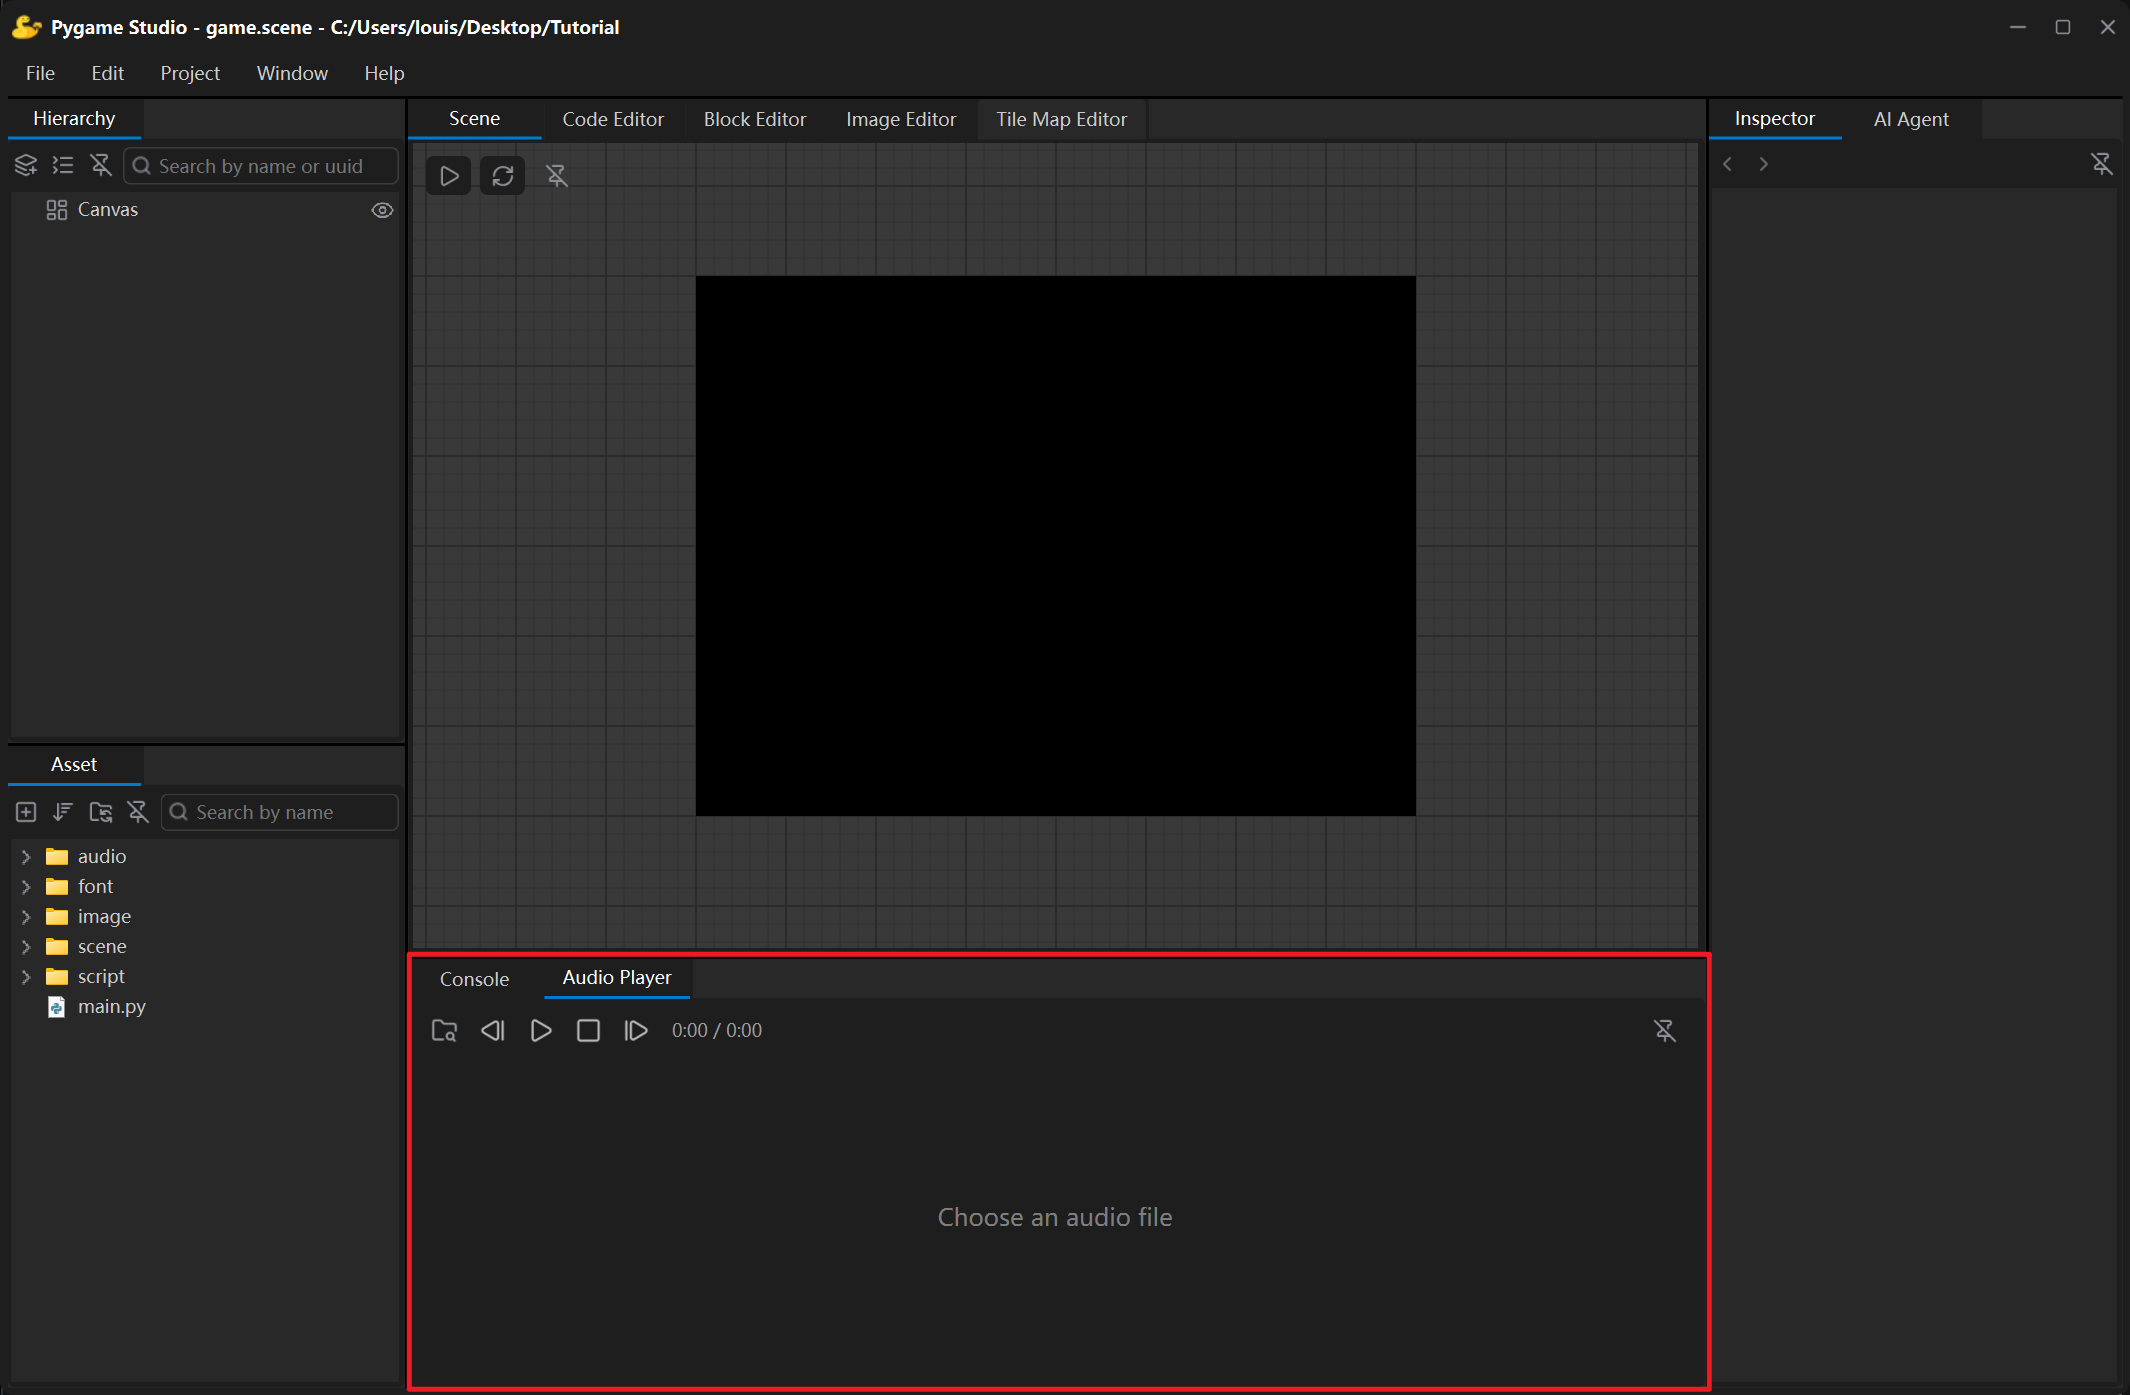This screenshot has height=1395, width=2130.
Task: Open the File menu
Action: click(40, 73)
